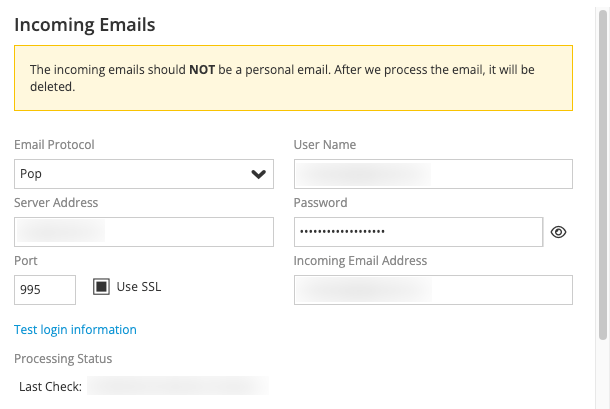The image size is (610, 409).
Task: Click the Port label text
Action: pos(26,261)
